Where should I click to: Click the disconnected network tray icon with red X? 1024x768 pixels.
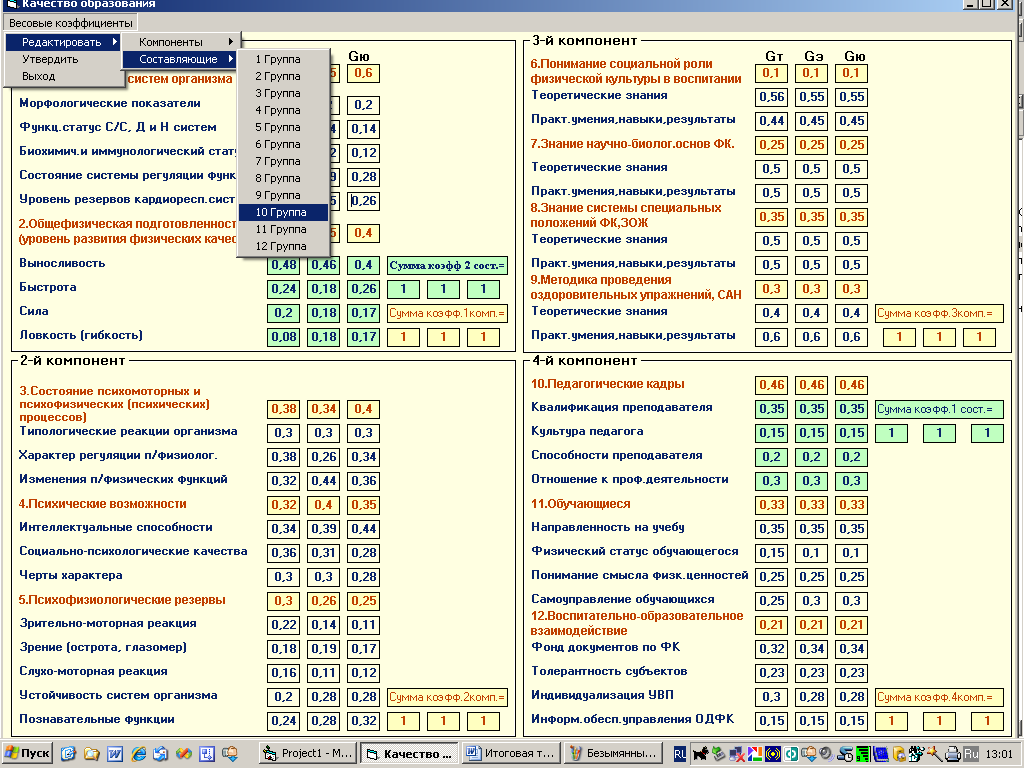pyautogui.click(x=737, y=754)
